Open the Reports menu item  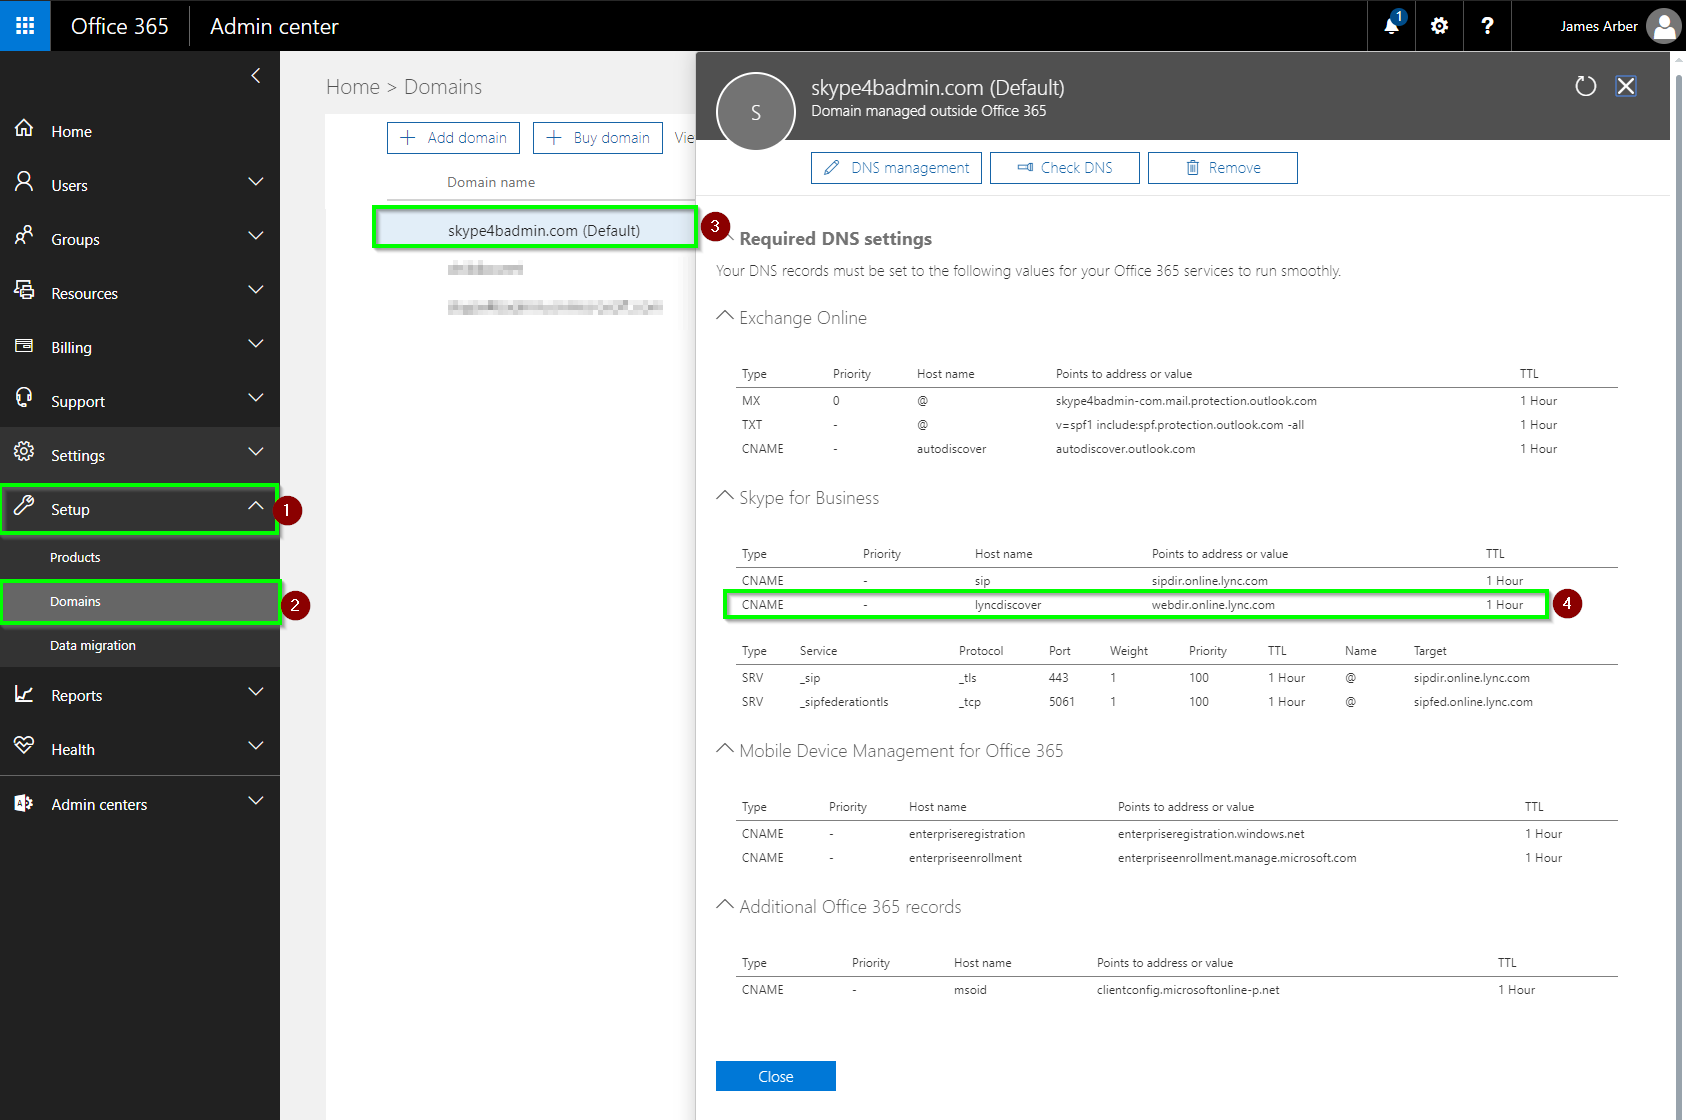[x=140, y=695]
